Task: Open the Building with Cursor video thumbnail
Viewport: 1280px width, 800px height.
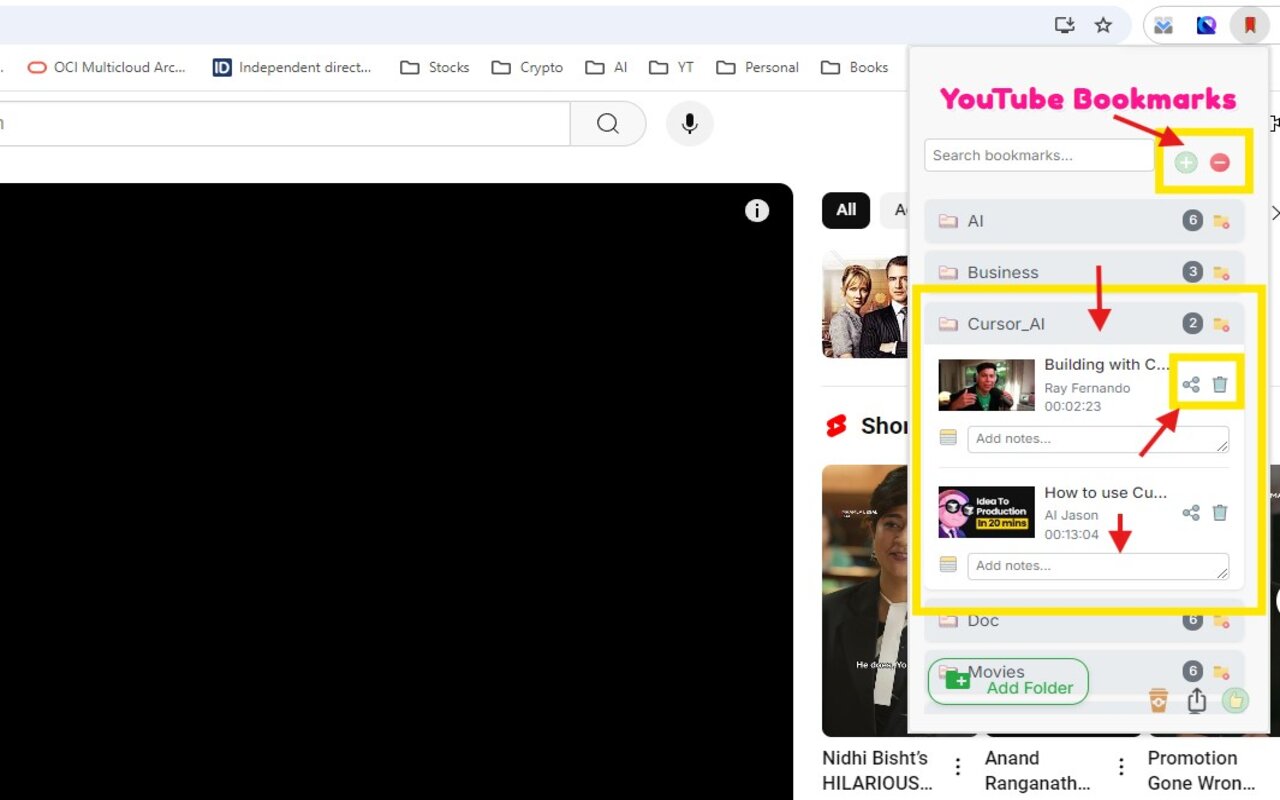Action: point(987,385)
